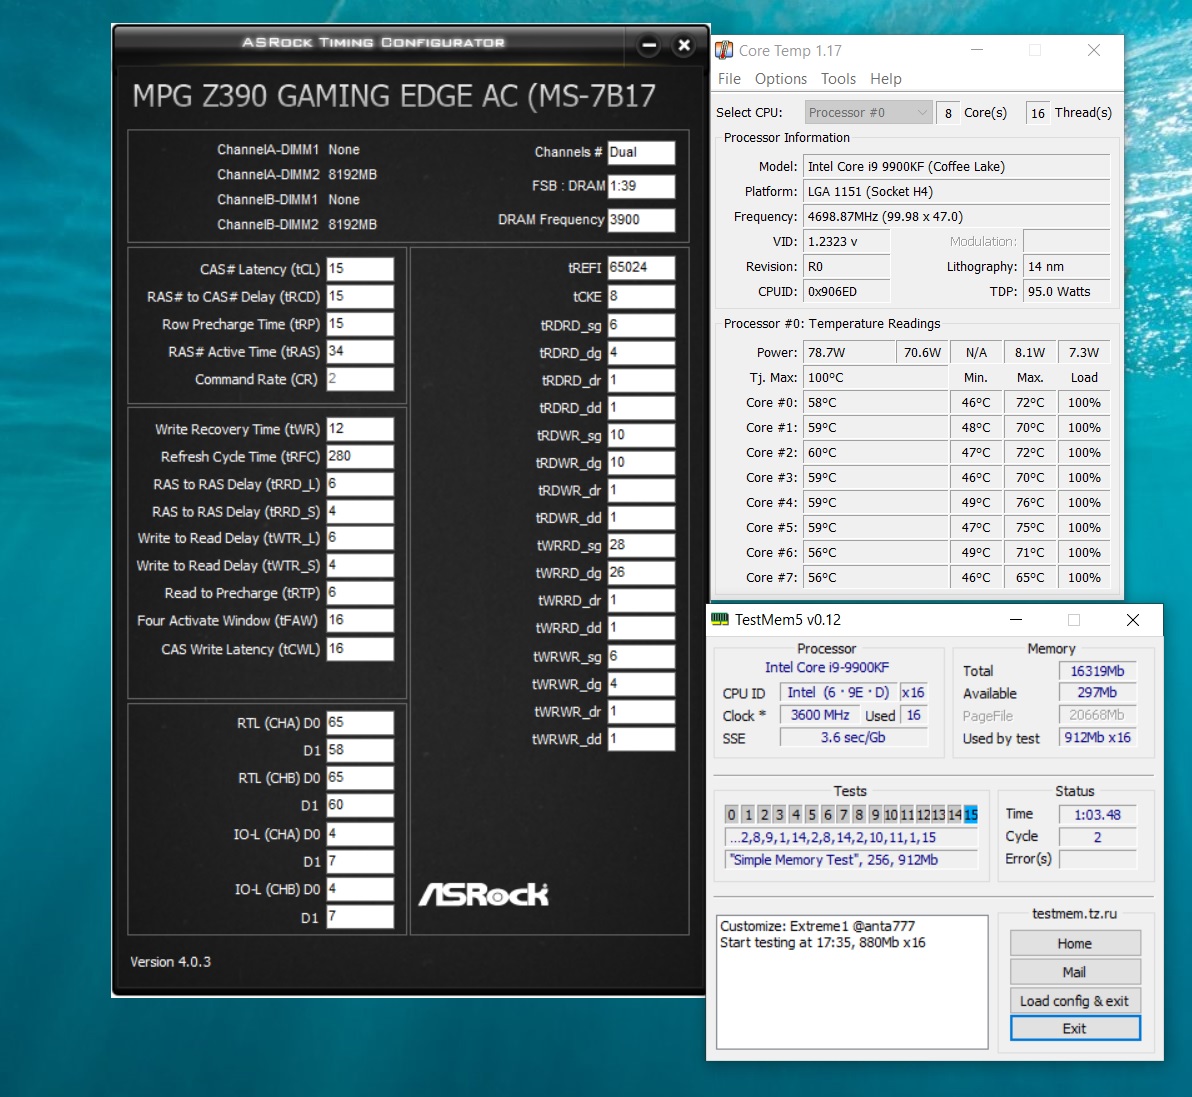This screenshot has height=1097, width=1192.
Task: Click the tWRRD_dg value field showing 26
Action: click(x=641, y=572)
